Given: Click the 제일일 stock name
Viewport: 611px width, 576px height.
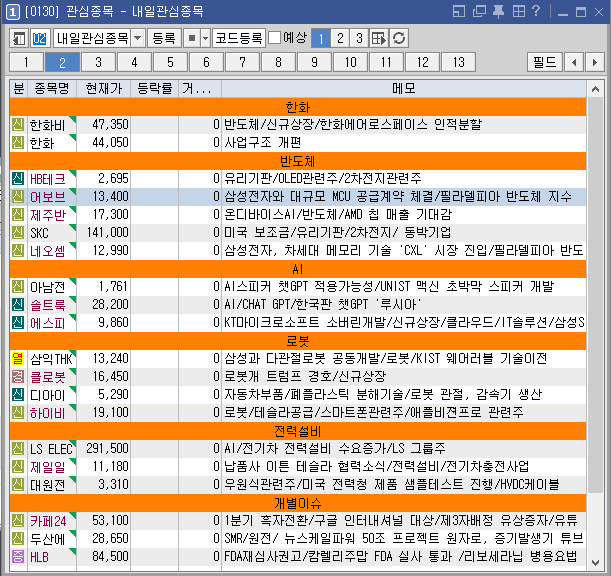Looking at the screenshot, I should pos(48,467).
